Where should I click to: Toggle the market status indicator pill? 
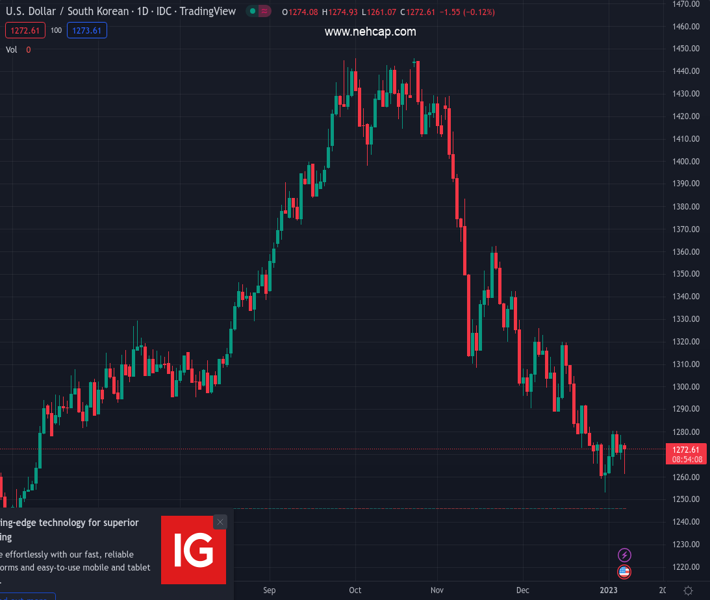pos(259,12)
